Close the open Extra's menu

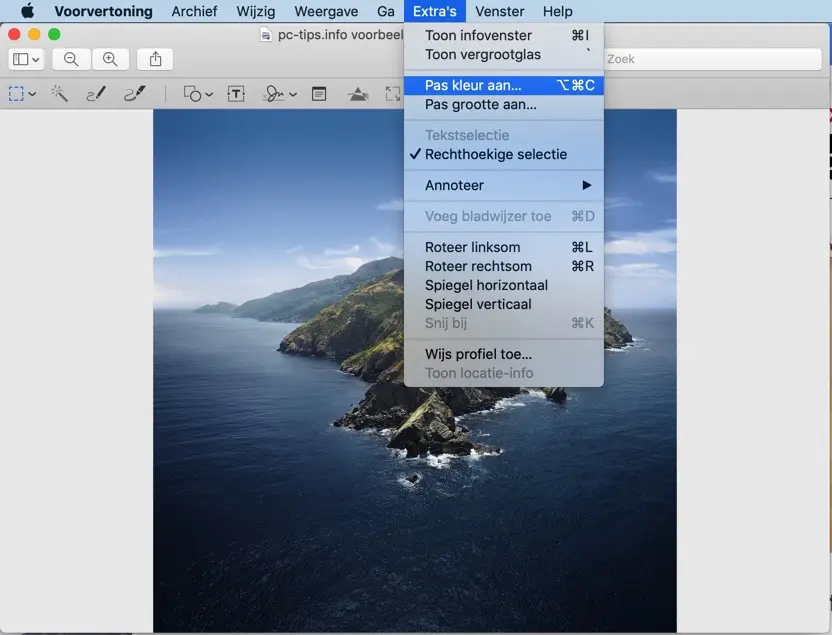click(435, 11)
